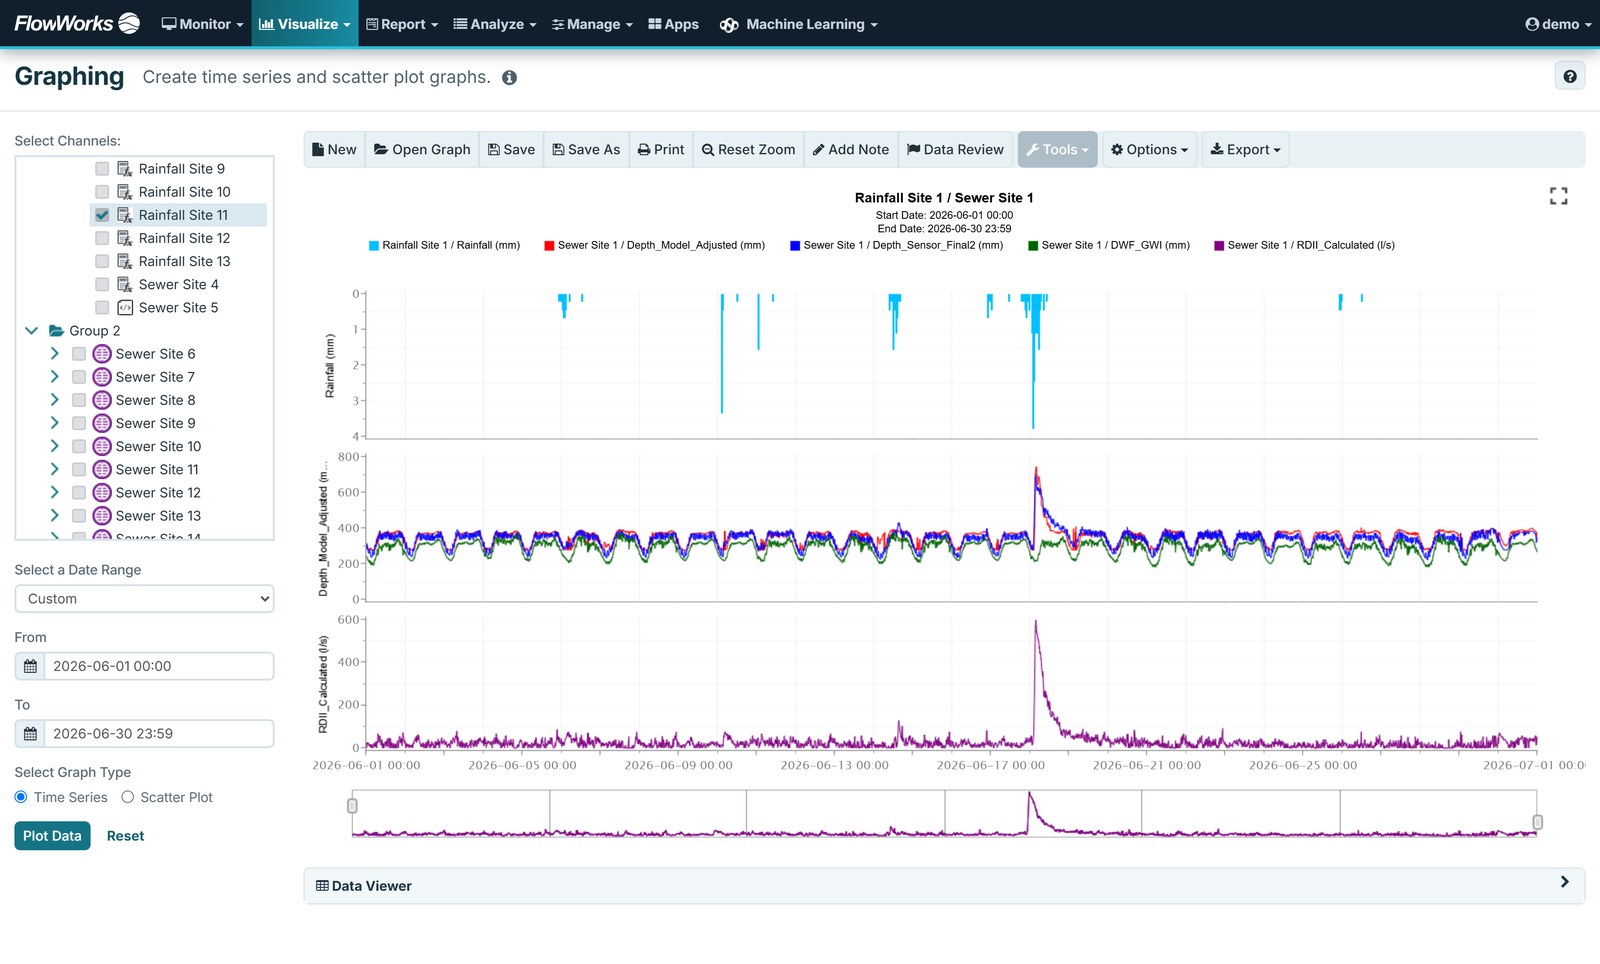Check the Rainfall Site 13 checkbox
Viewport: 1600px width, 964px height.
click(x=102, y=261)
